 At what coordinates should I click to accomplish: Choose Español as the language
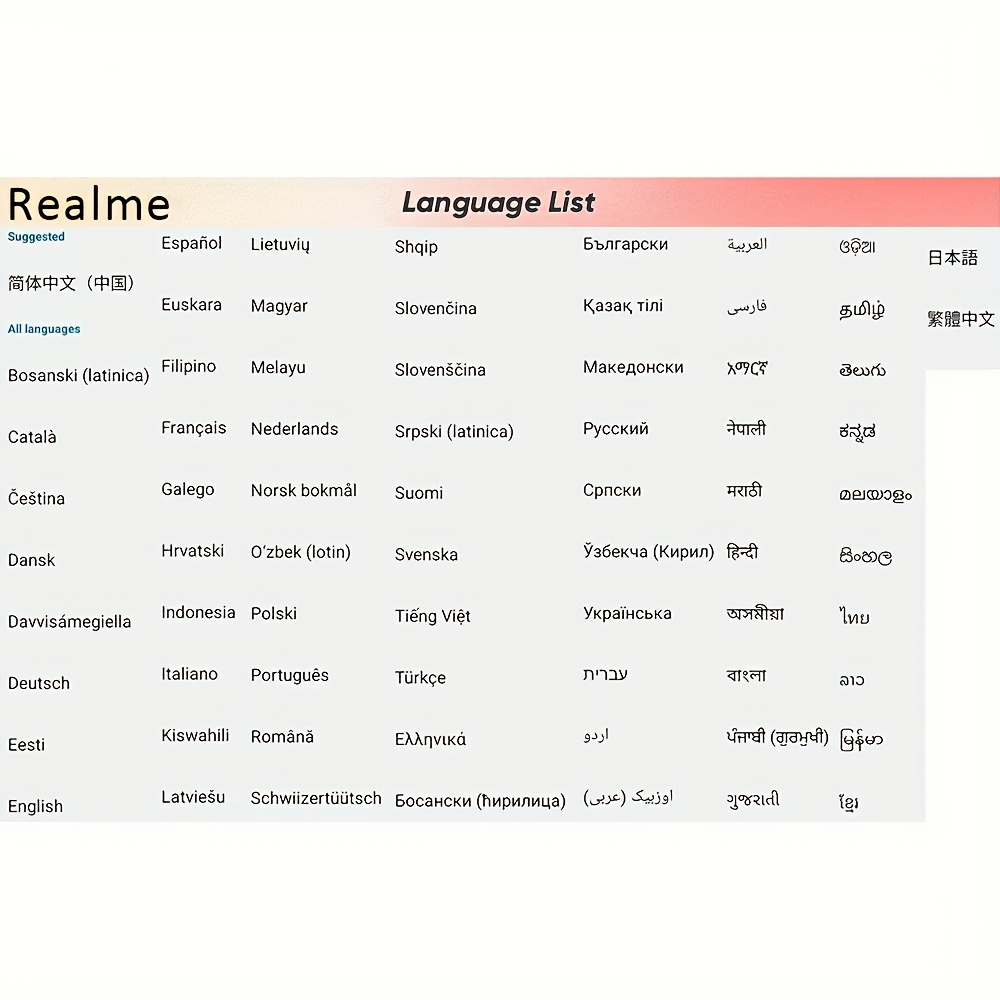(x=191, y=243)
